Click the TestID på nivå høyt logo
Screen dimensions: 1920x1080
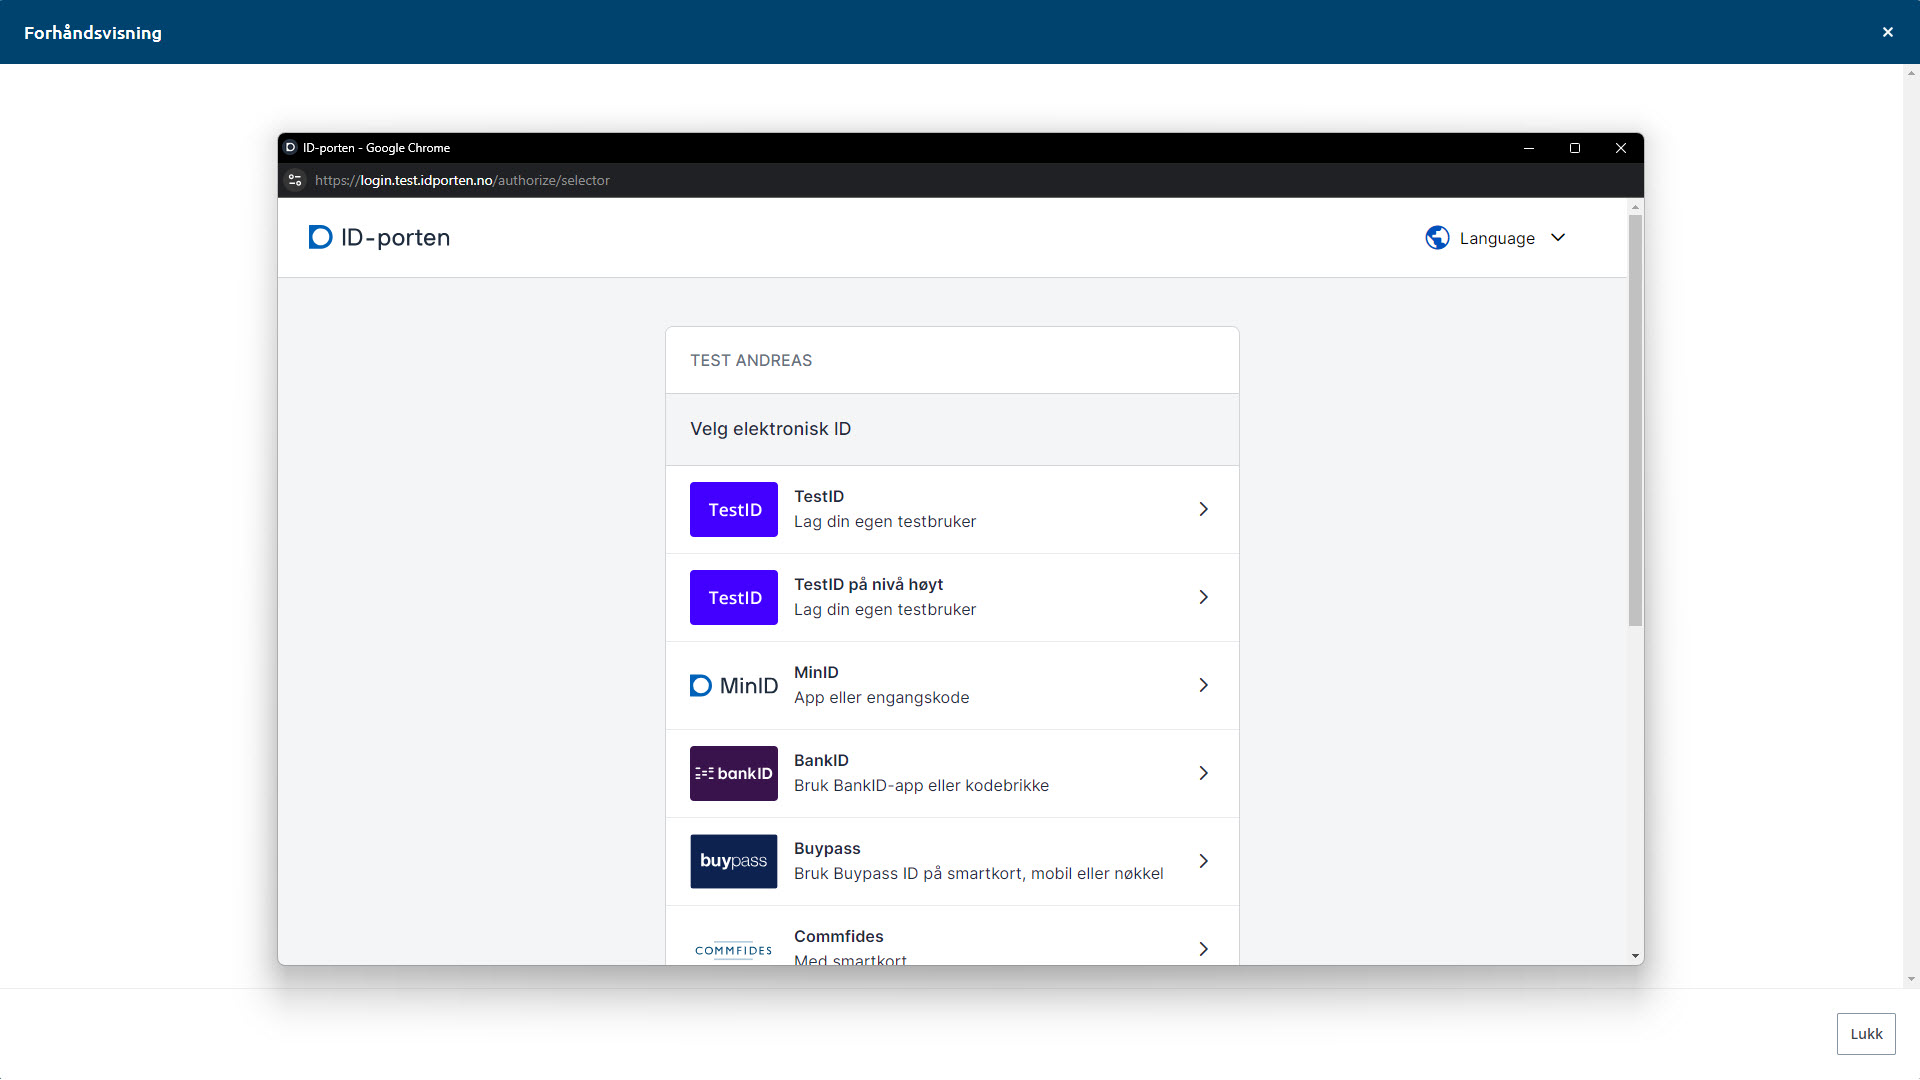[x=733, y=598]
